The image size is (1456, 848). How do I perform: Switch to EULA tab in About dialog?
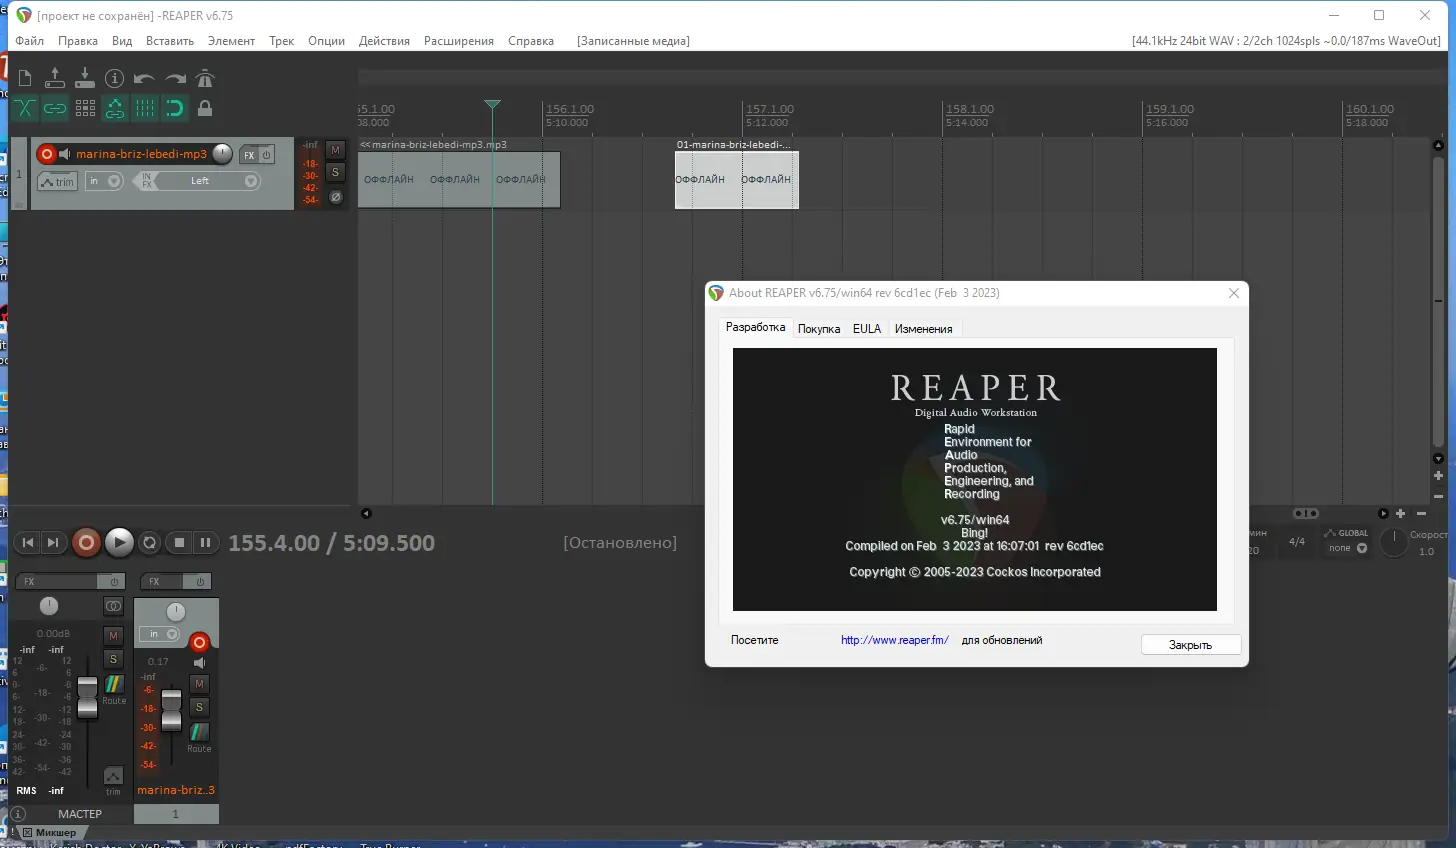tap(867, 329)
